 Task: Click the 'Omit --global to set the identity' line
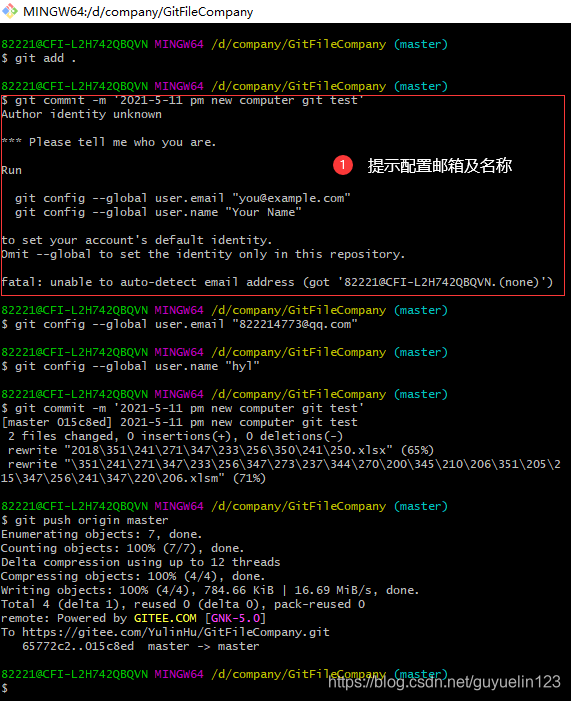203,254
